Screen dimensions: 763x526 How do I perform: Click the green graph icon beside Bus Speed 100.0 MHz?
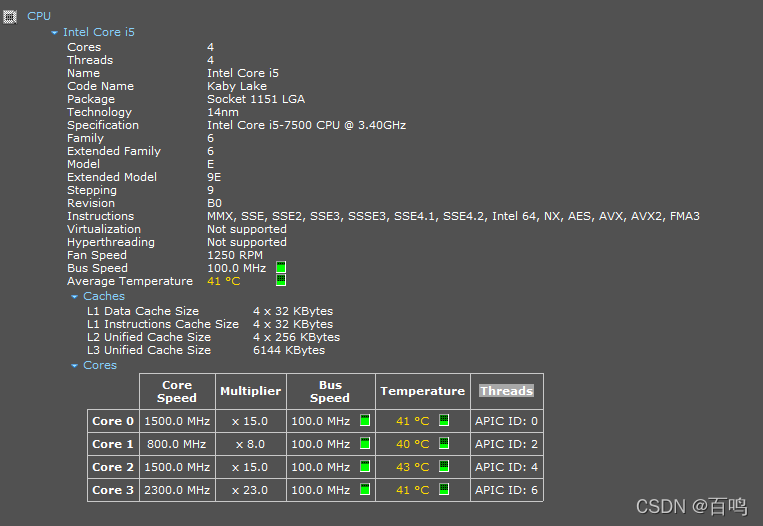(281, 268)
